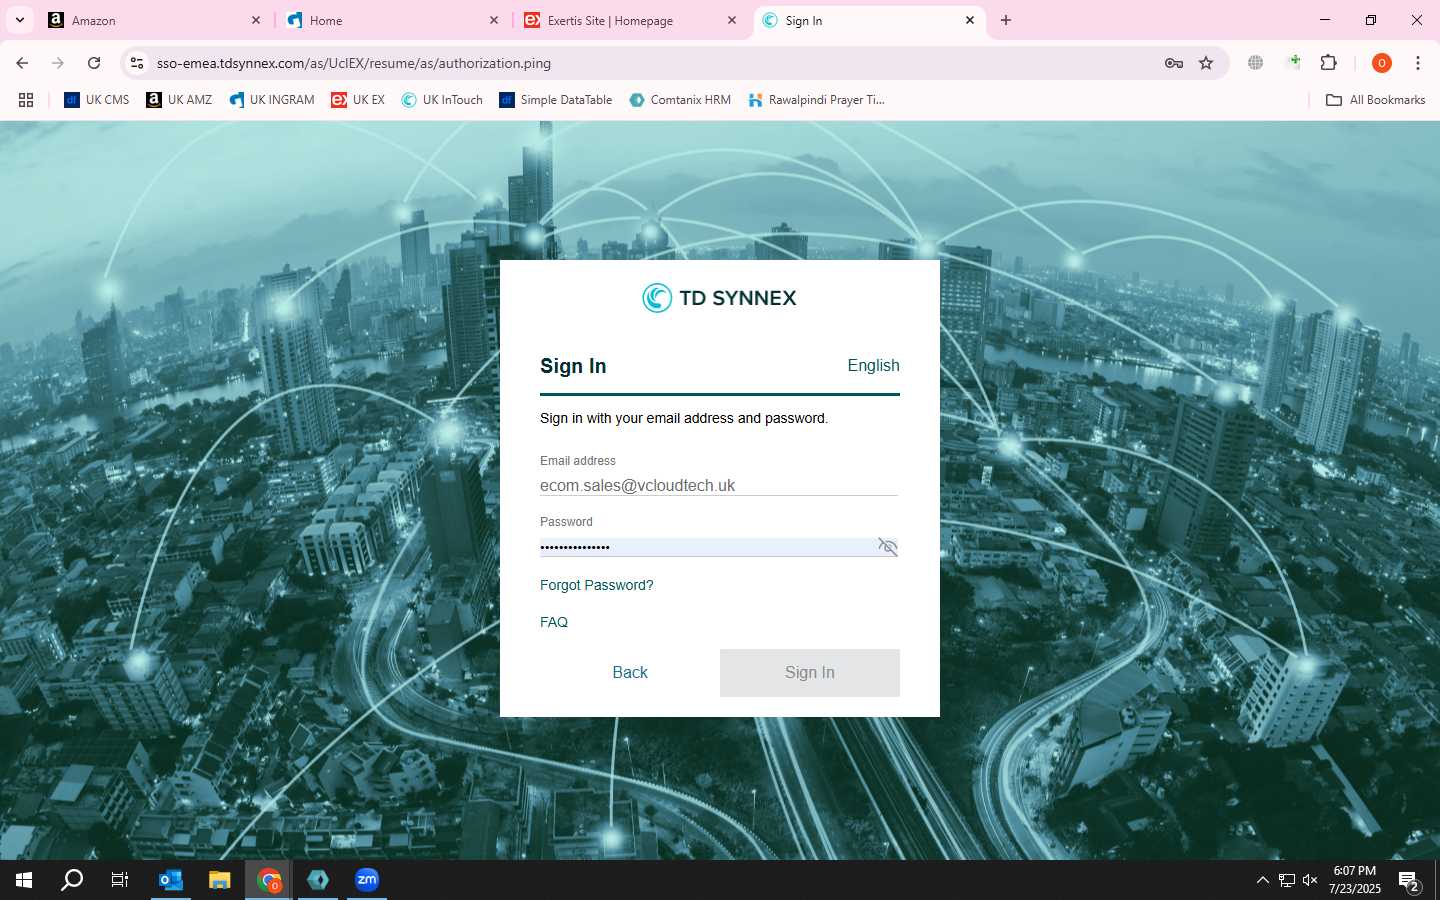Close the Exertis Site tab

pos(732,20)
